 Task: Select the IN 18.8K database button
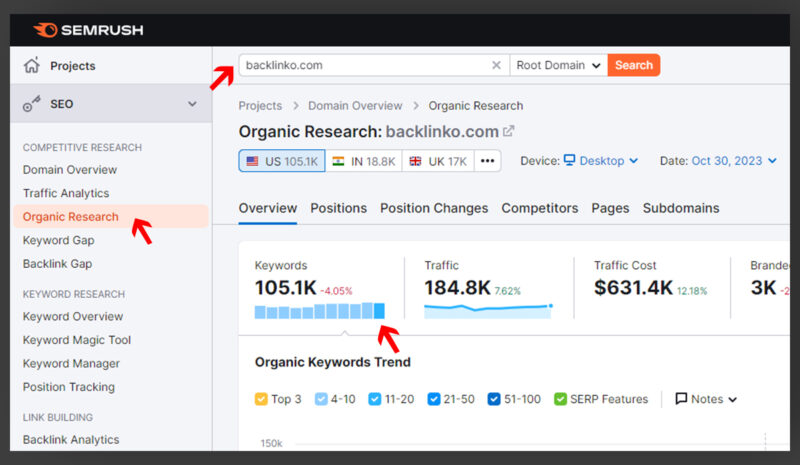pos(364,161)
